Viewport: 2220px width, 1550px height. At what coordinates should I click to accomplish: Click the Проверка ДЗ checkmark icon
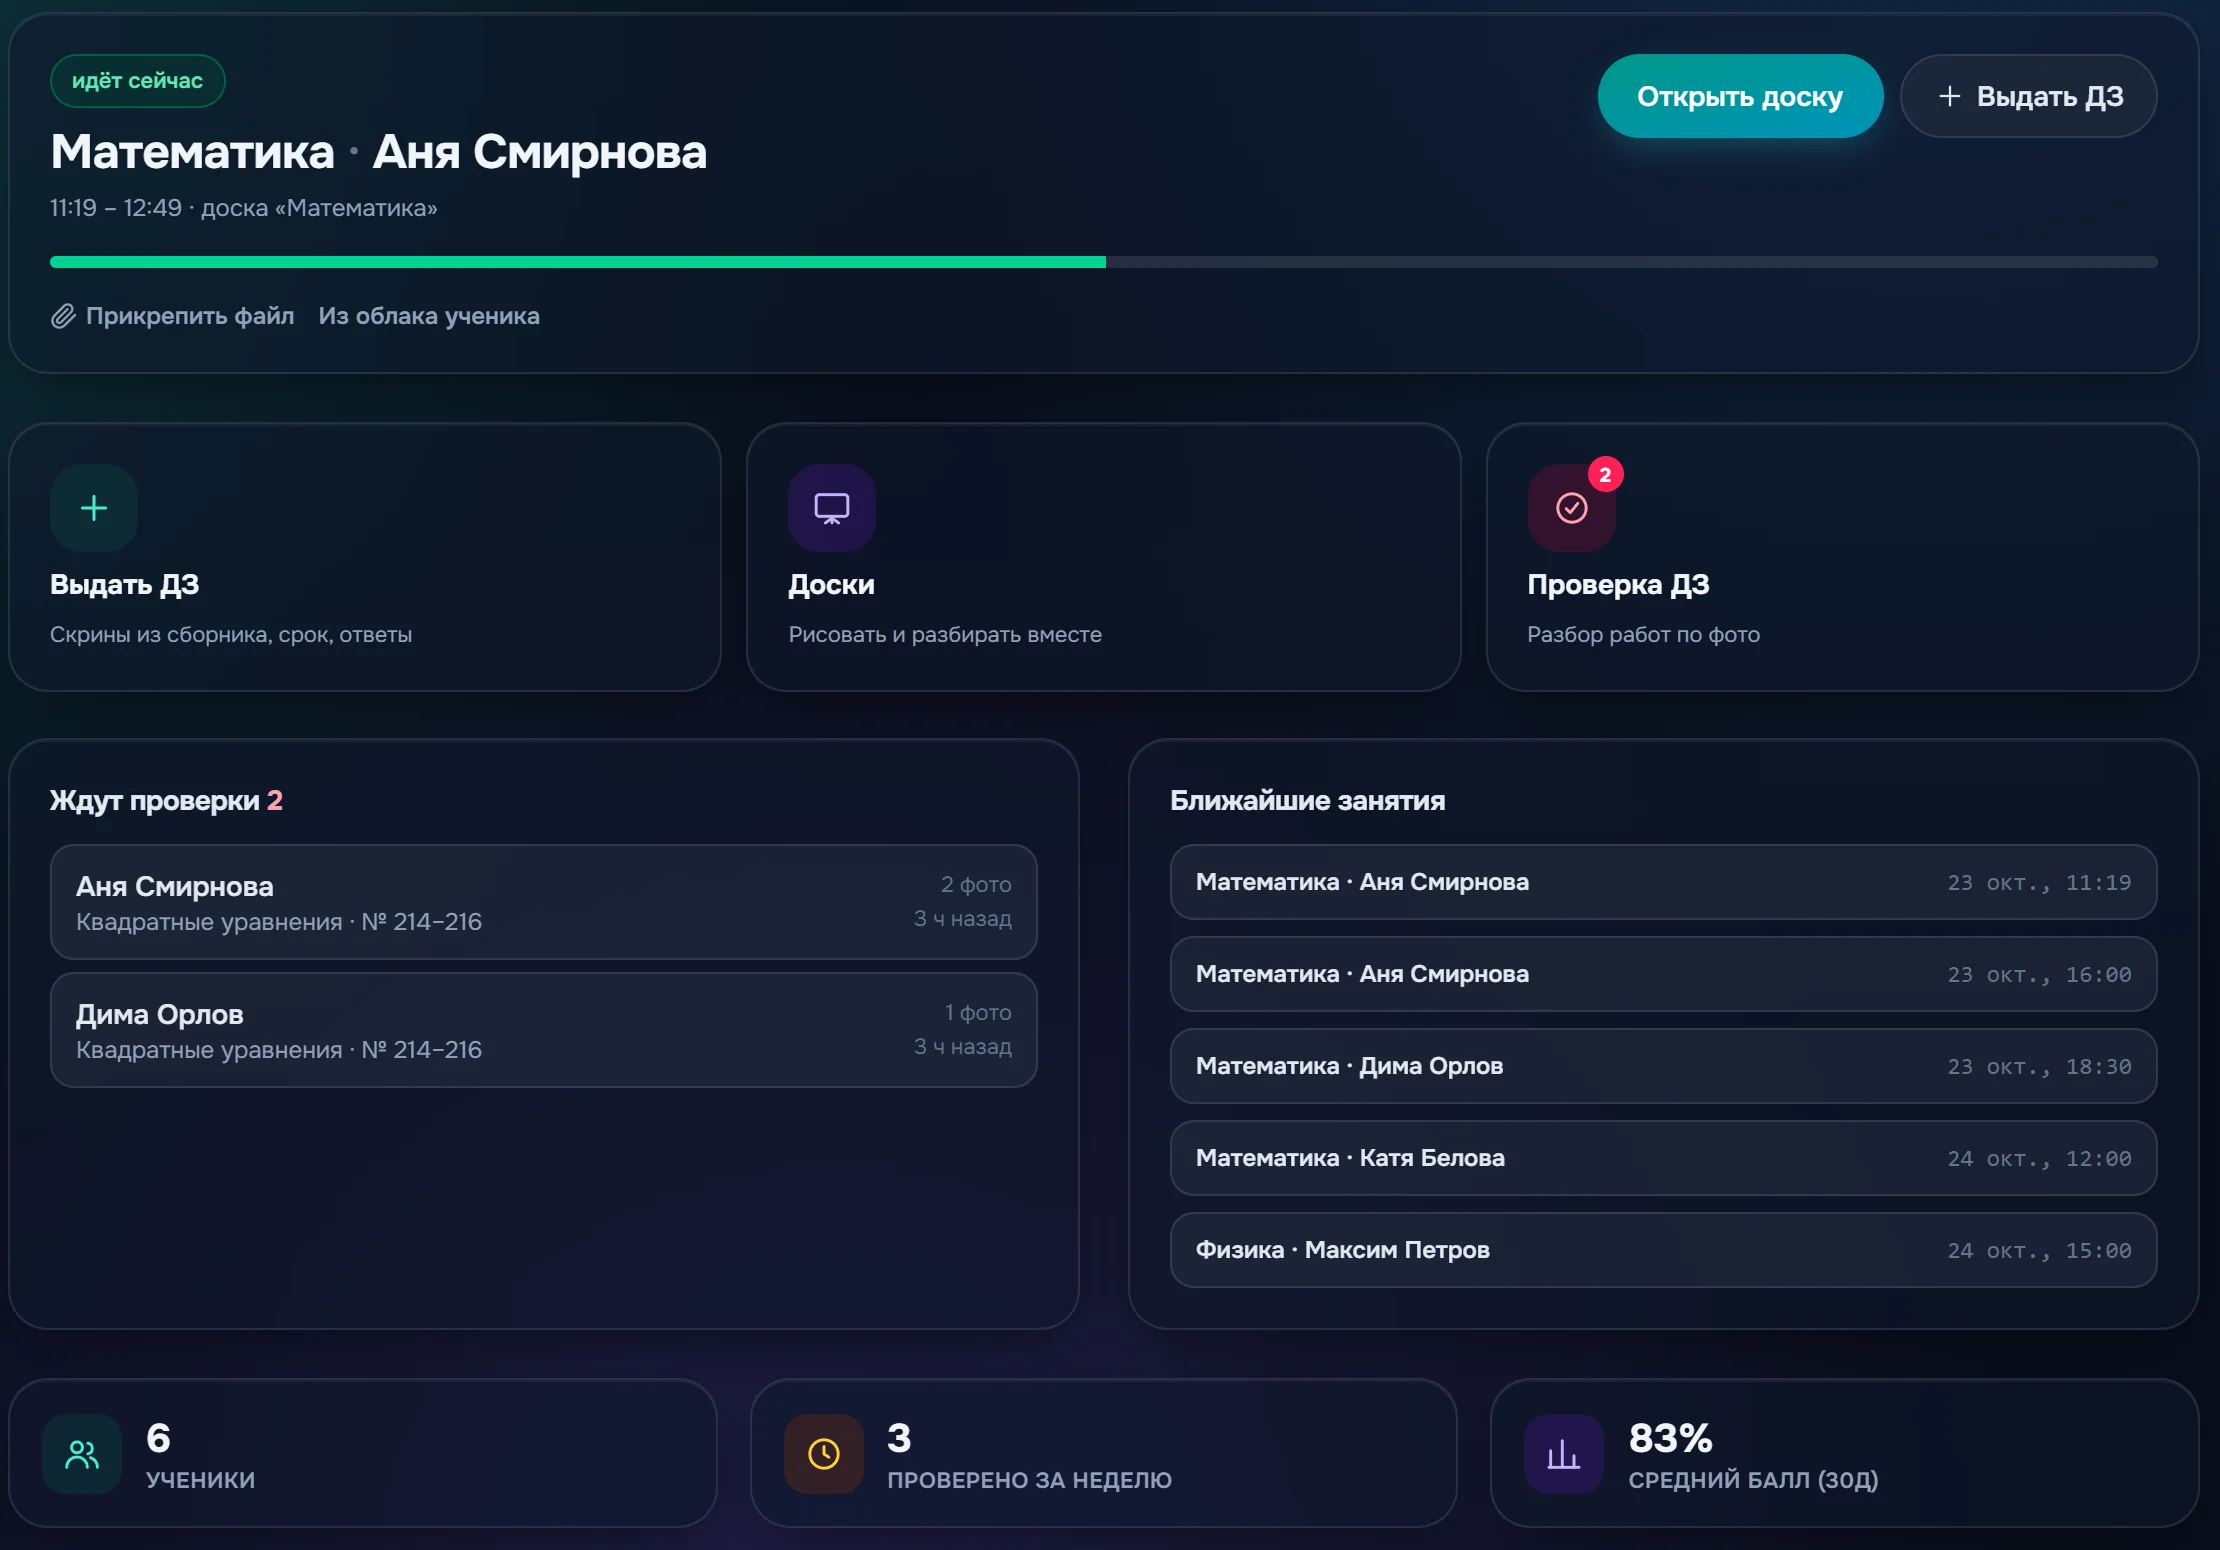click(1571, 508)
